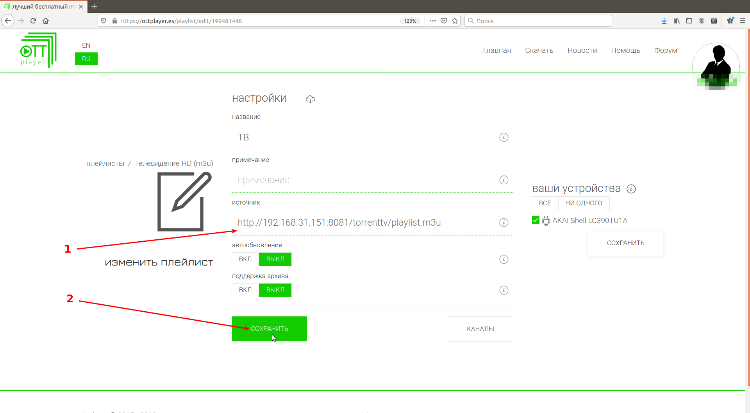Click info icon beside the название field
Viewport: 750px width, 413px height.
[503, 137]
